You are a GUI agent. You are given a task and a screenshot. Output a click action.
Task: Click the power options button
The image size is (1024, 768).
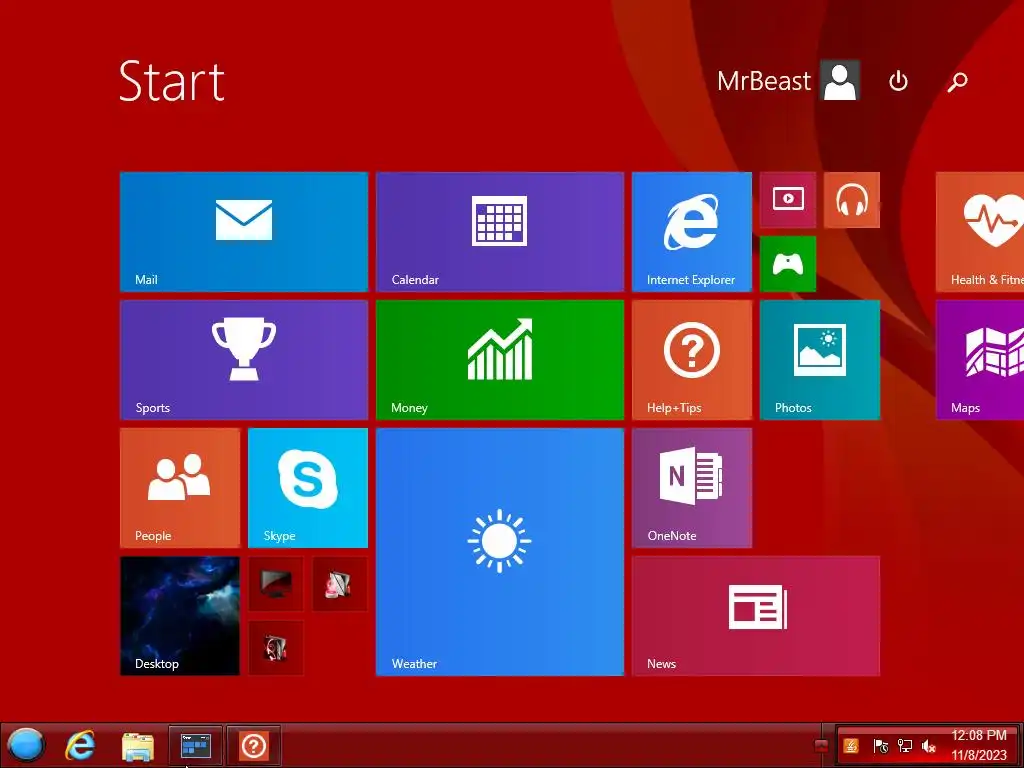click(899, 81)
